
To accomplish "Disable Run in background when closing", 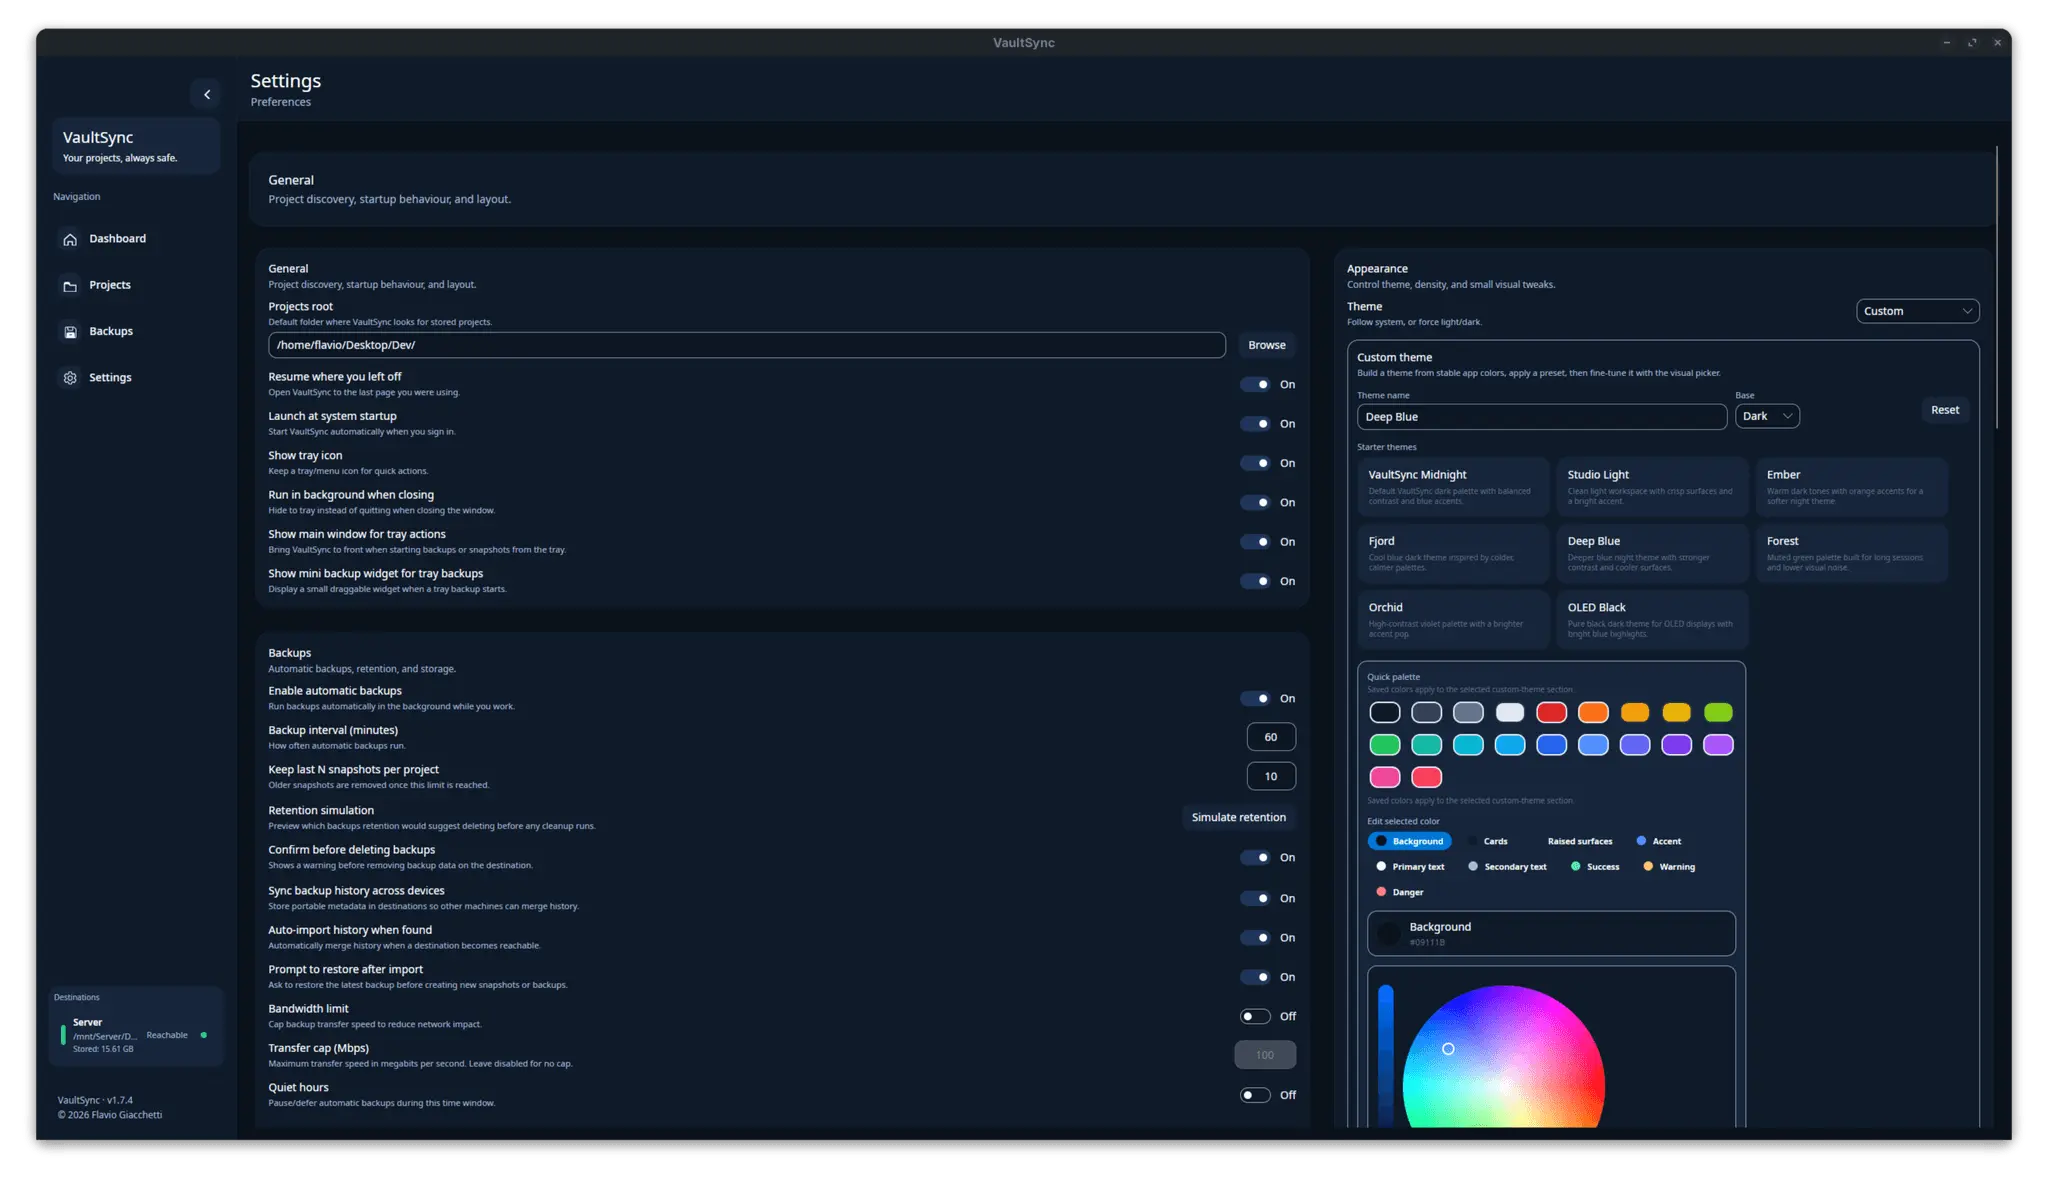I will (x=1255, y=503).
